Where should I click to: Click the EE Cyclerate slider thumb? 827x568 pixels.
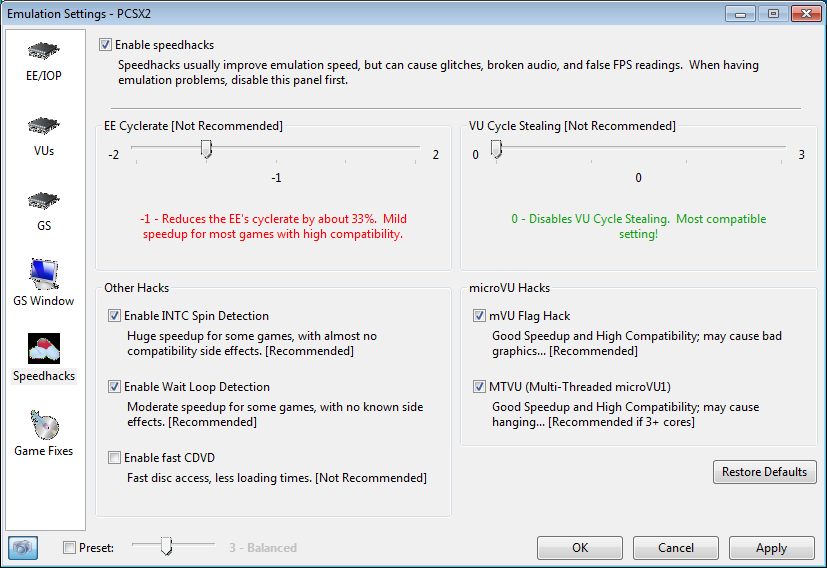(x=206, y=149)
